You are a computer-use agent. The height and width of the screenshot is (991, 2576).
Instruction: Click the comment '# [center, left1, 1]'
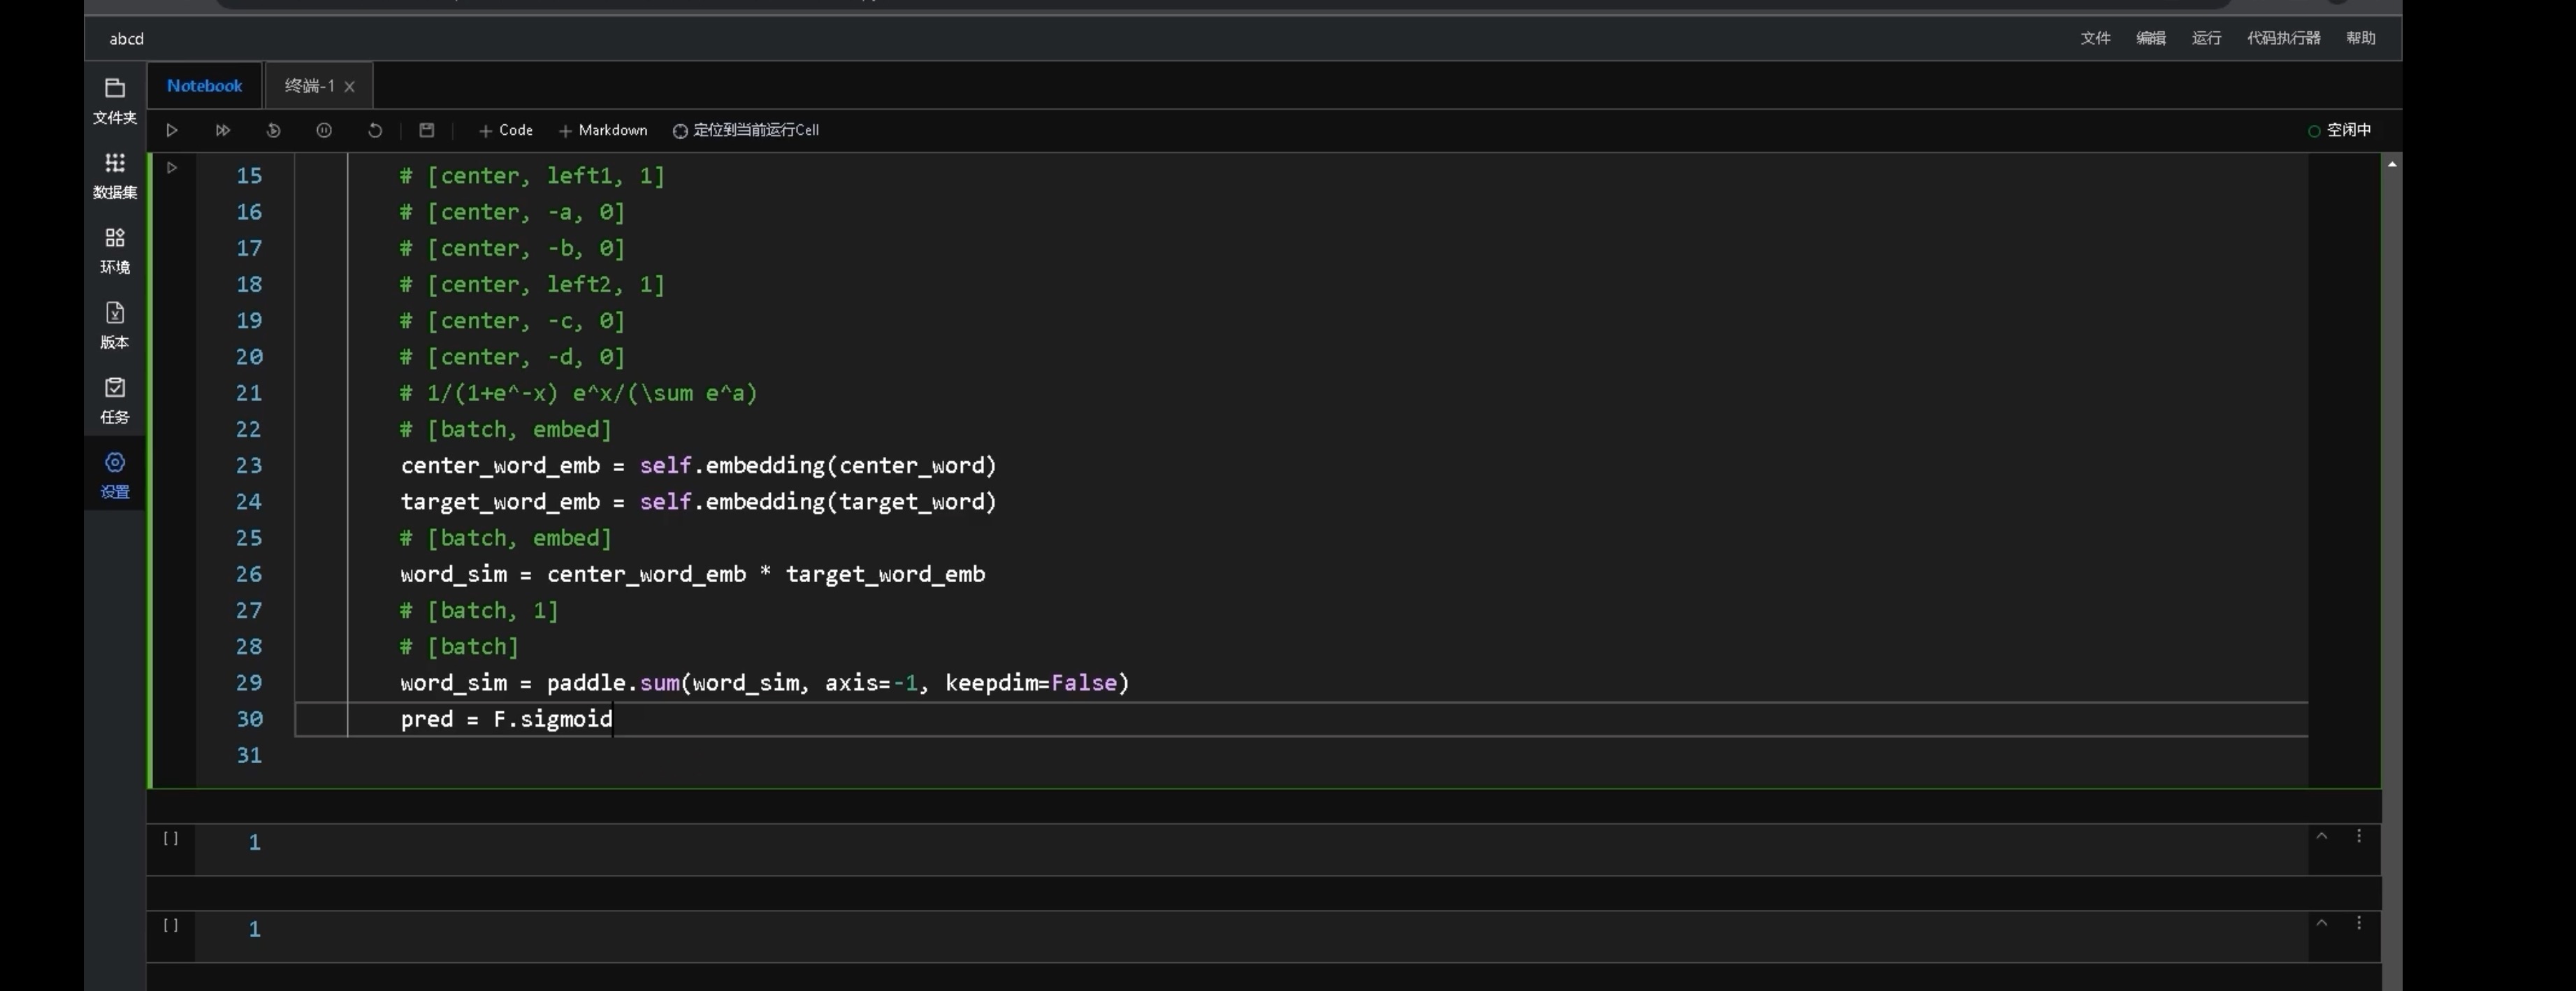coord(532,176)
